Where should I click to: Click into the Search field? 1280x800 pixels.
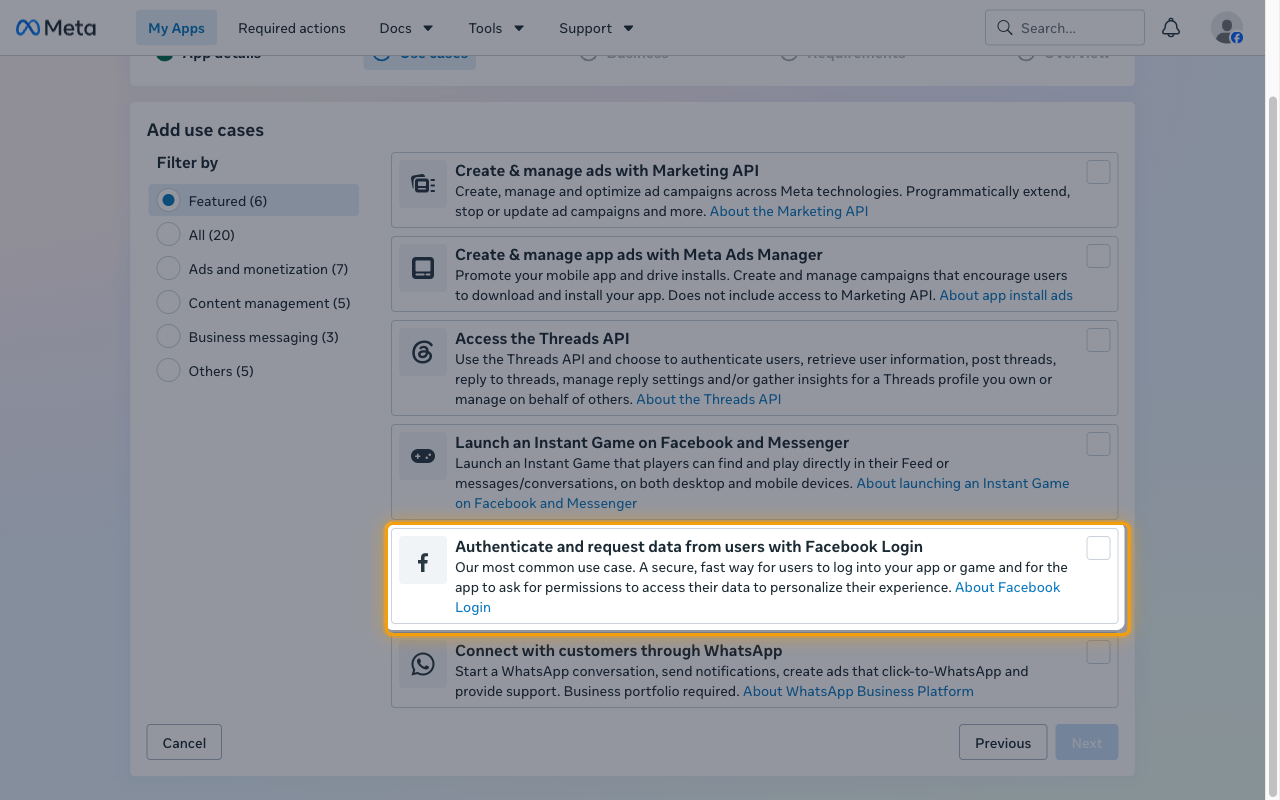click(1065, 28)
